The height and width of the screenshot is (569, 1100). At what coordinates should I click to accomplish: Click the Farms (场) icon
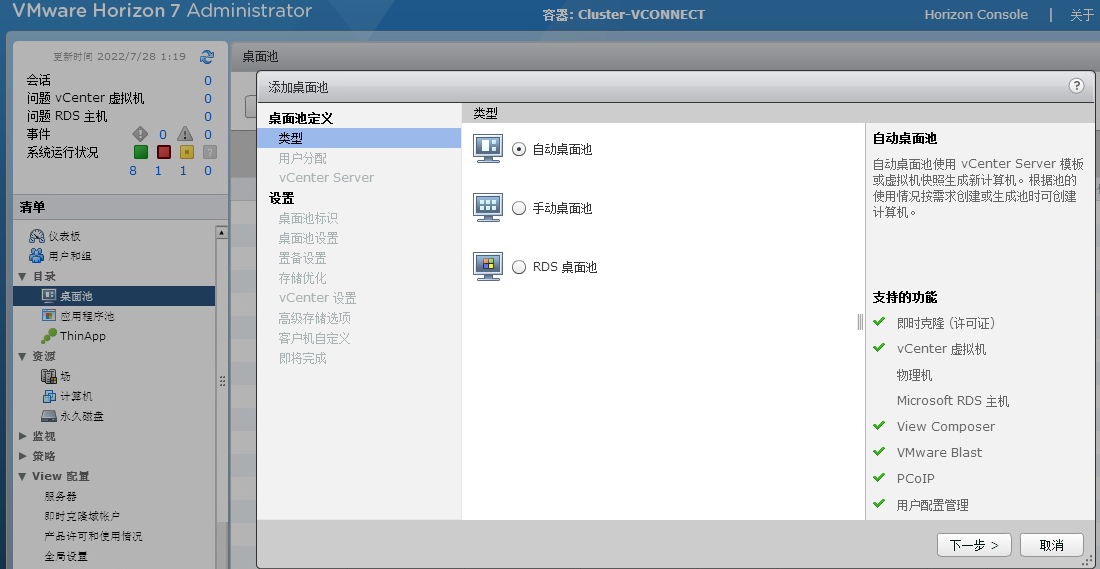[x=48, y=376]
